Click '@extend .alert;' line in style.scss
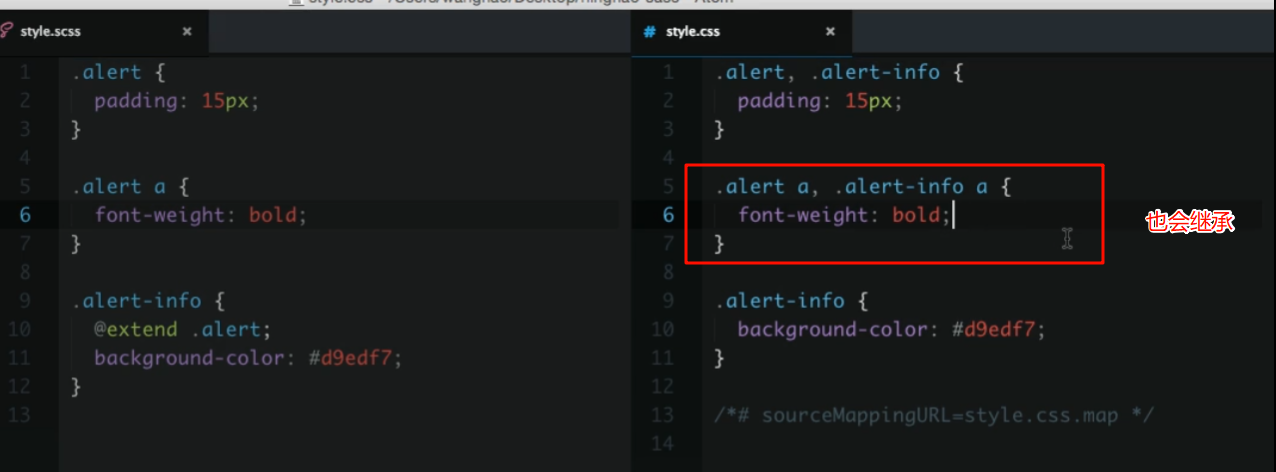 point(183,329)
